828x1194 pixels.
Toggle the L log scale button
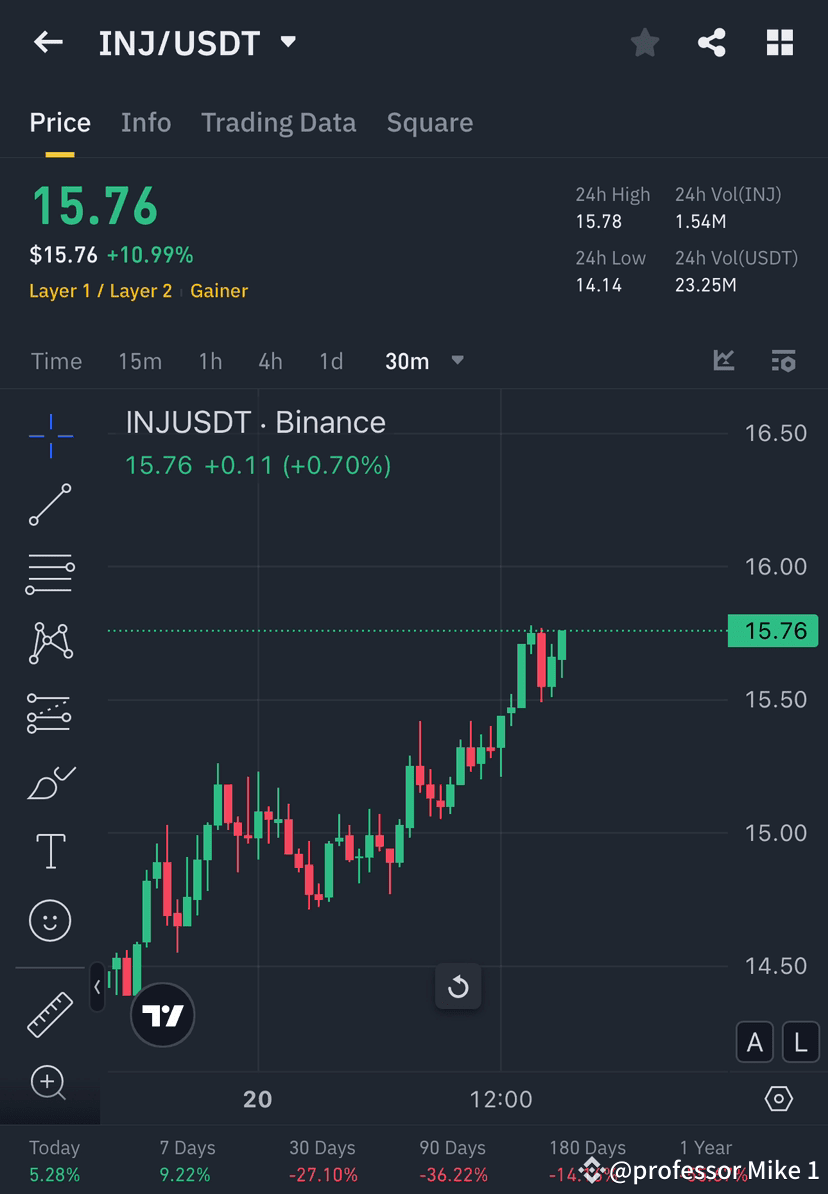coord(800,1042)
